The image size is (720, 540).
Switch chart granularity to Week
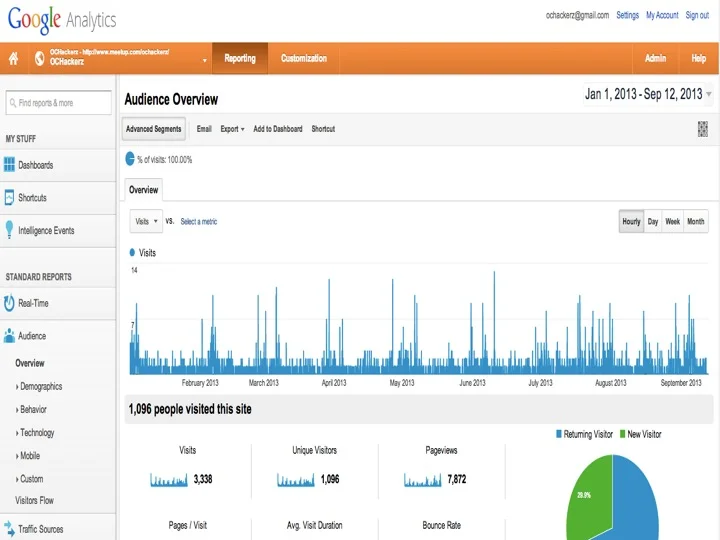click(x=673, y=221)
